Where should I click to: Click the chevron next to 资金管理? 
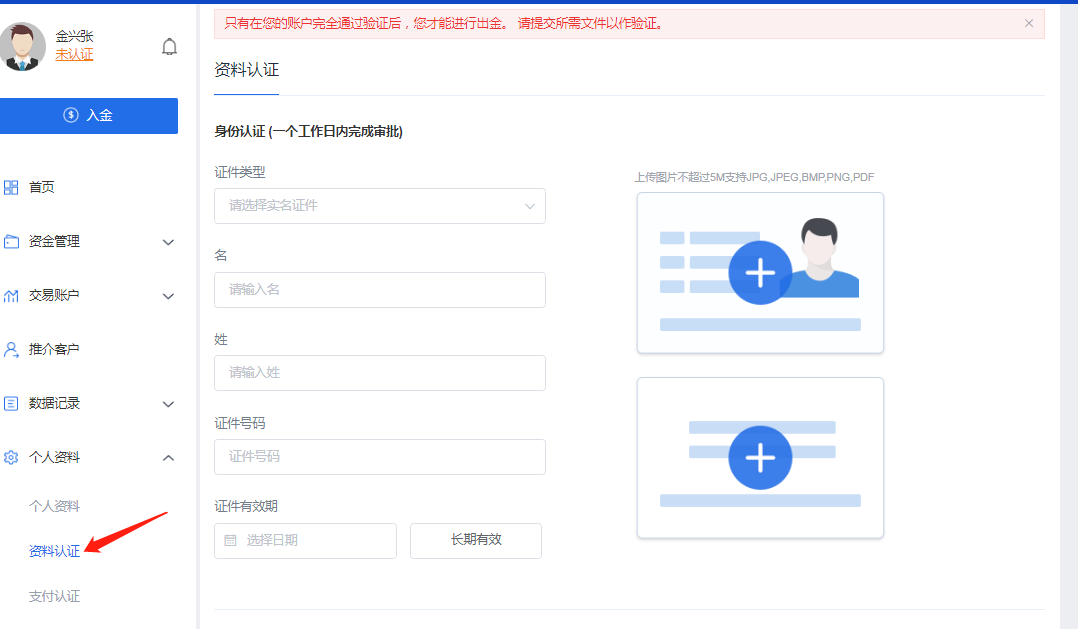point(168,242)
